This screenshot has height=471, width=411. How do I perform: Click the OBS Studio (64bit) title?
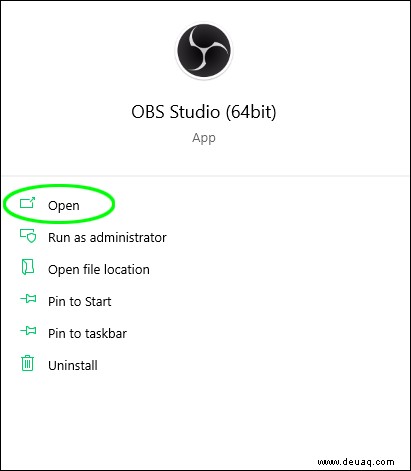tap(204, 112)
